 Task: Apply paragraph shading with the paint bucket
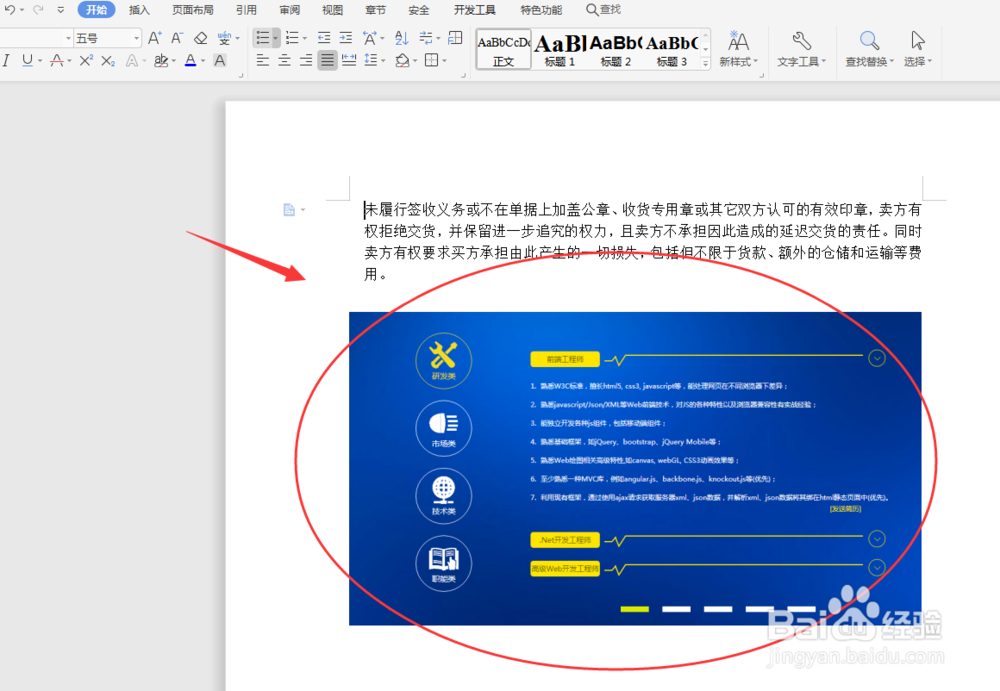click(402, 61)
